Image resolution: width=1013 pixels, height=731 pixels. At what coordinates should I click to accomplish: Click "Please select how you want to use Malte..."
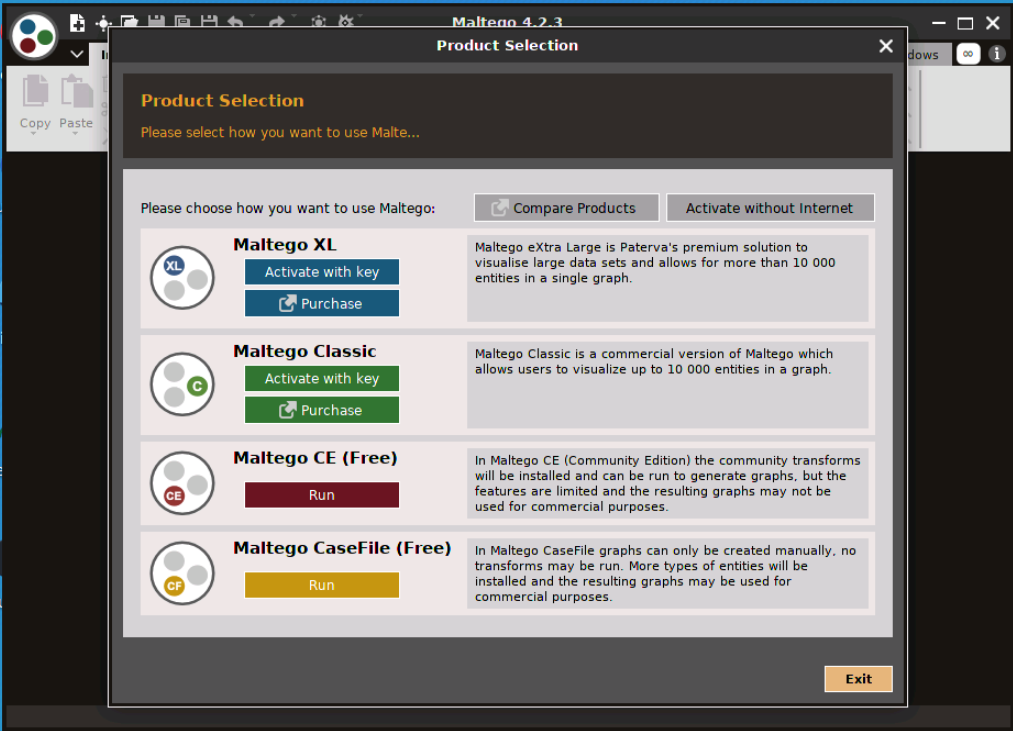click(x=280, y=132)
